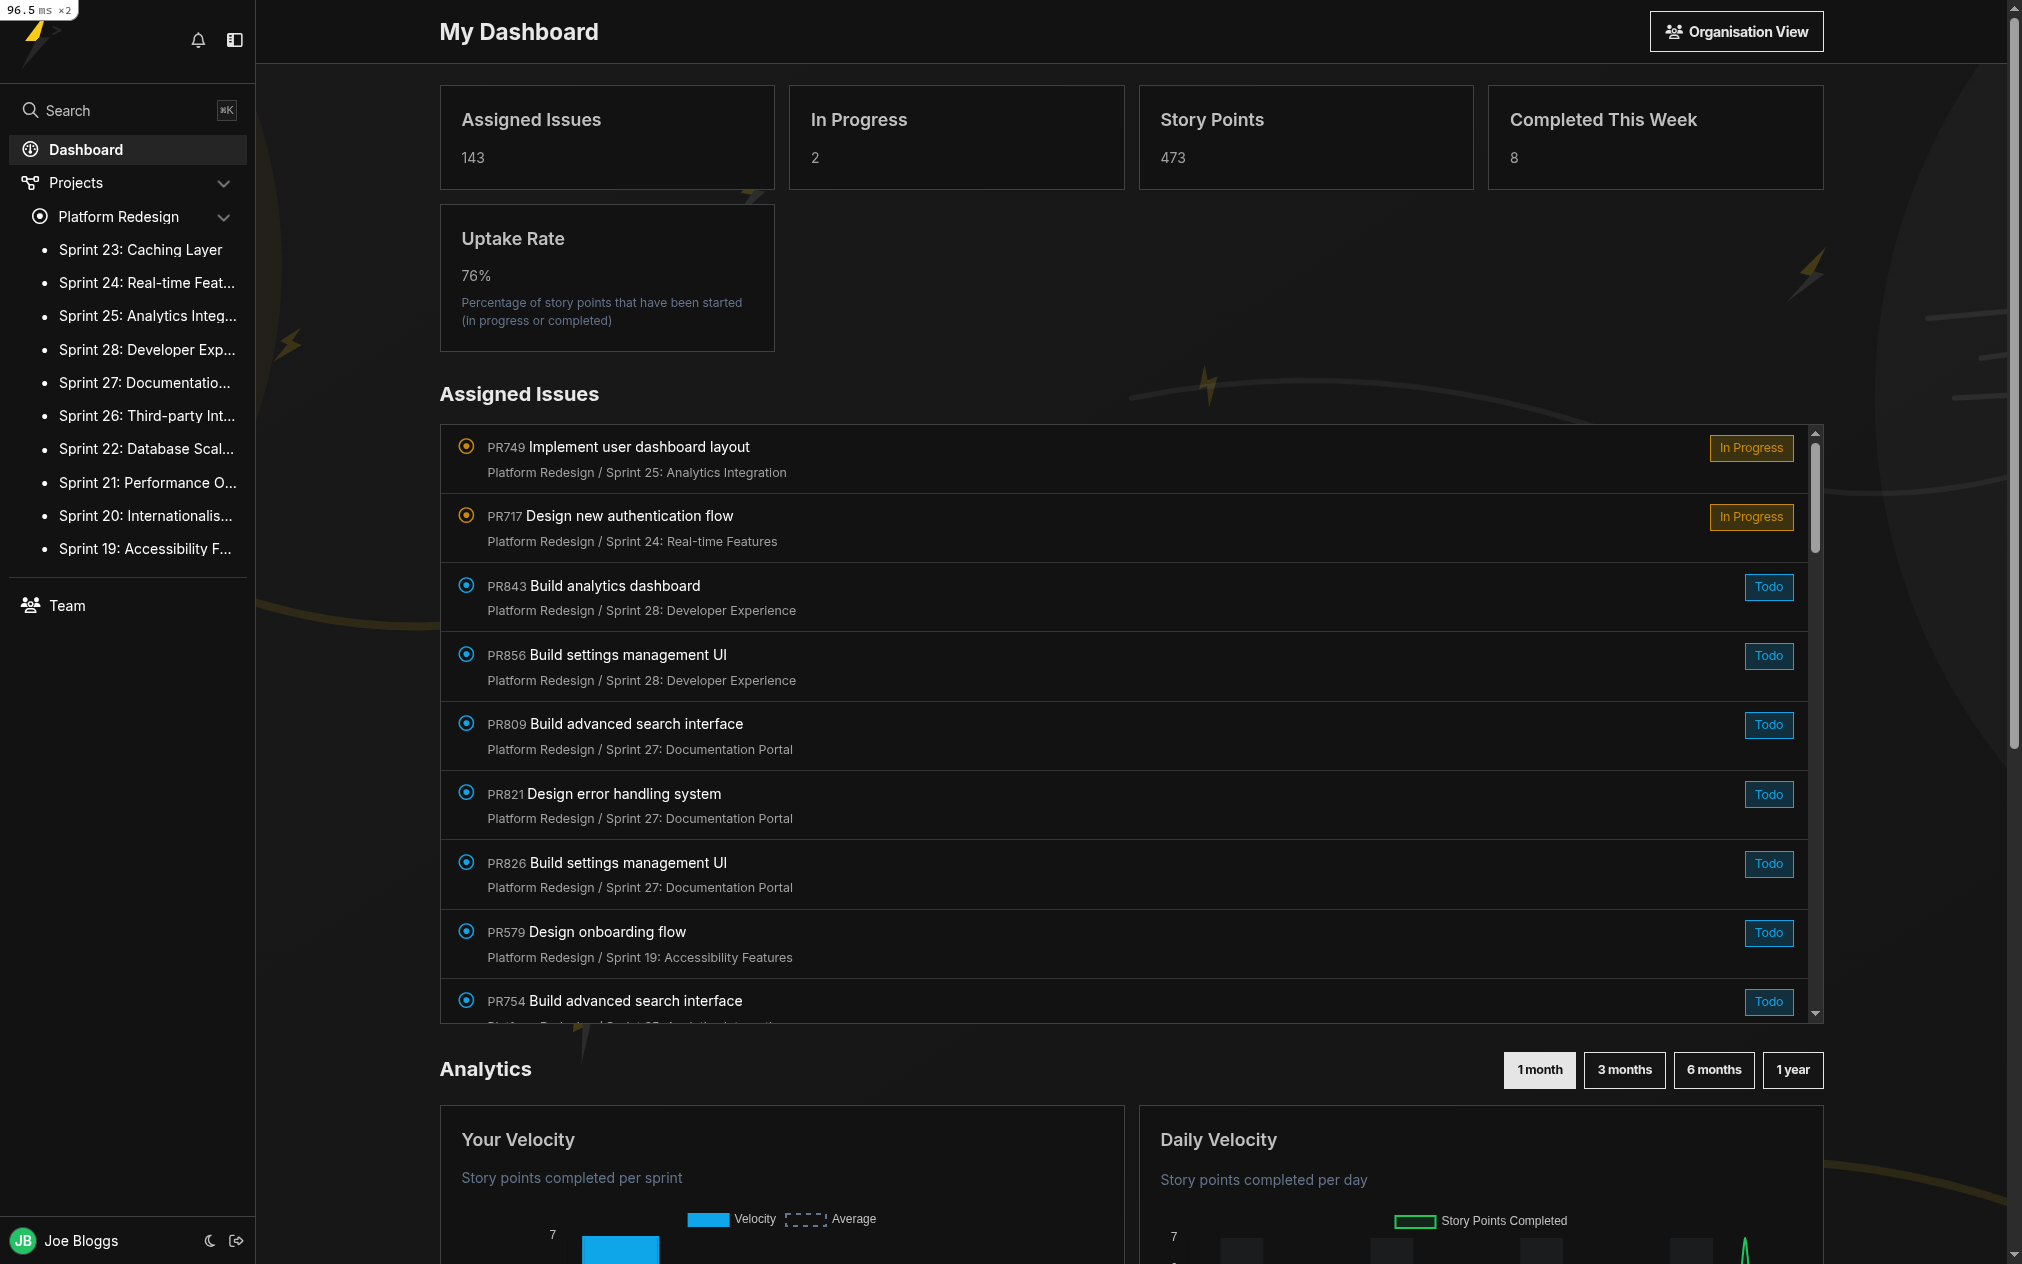Click the In Progress badge on PR749

(1750, 448)
